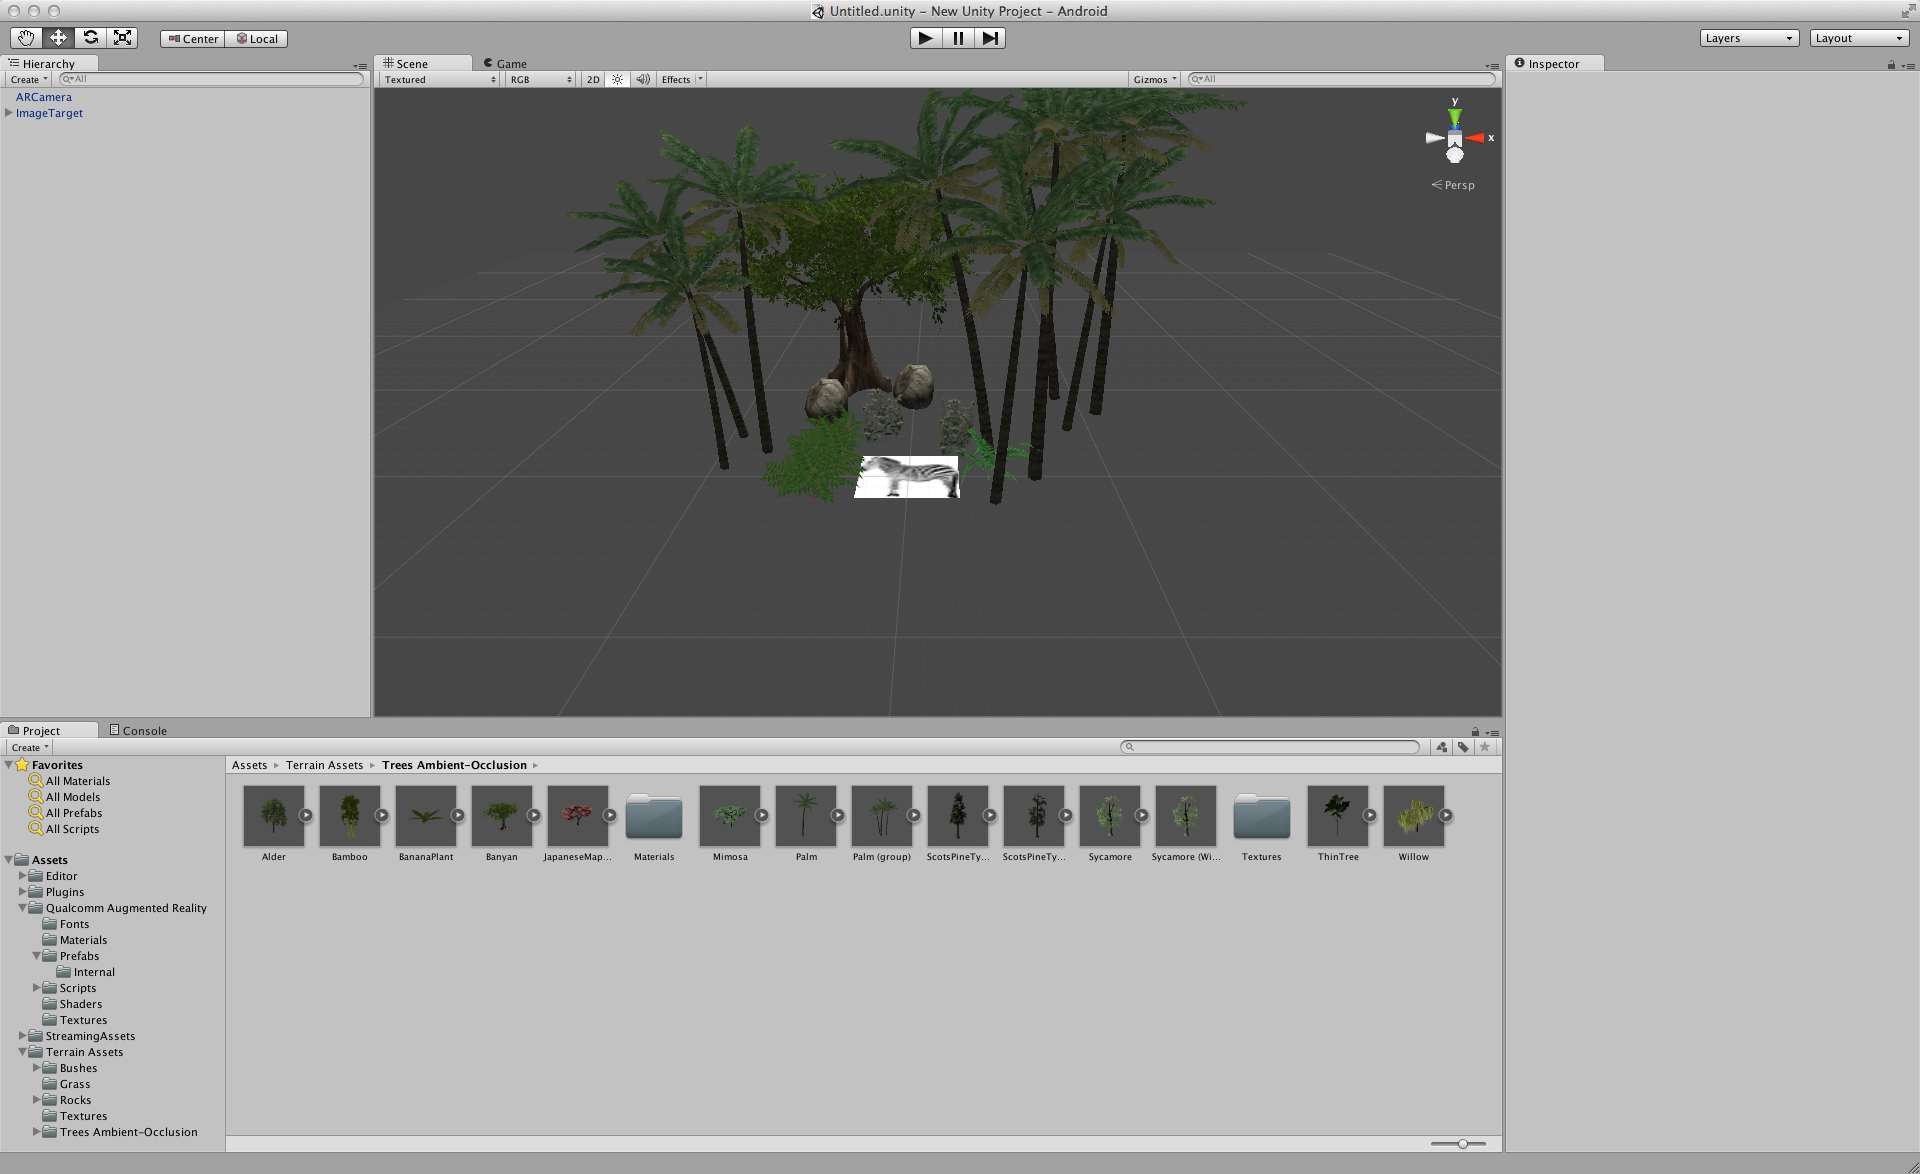Click the Local coordinate button
This screenshot has width=1920, height=1174.
pos(257,39)
